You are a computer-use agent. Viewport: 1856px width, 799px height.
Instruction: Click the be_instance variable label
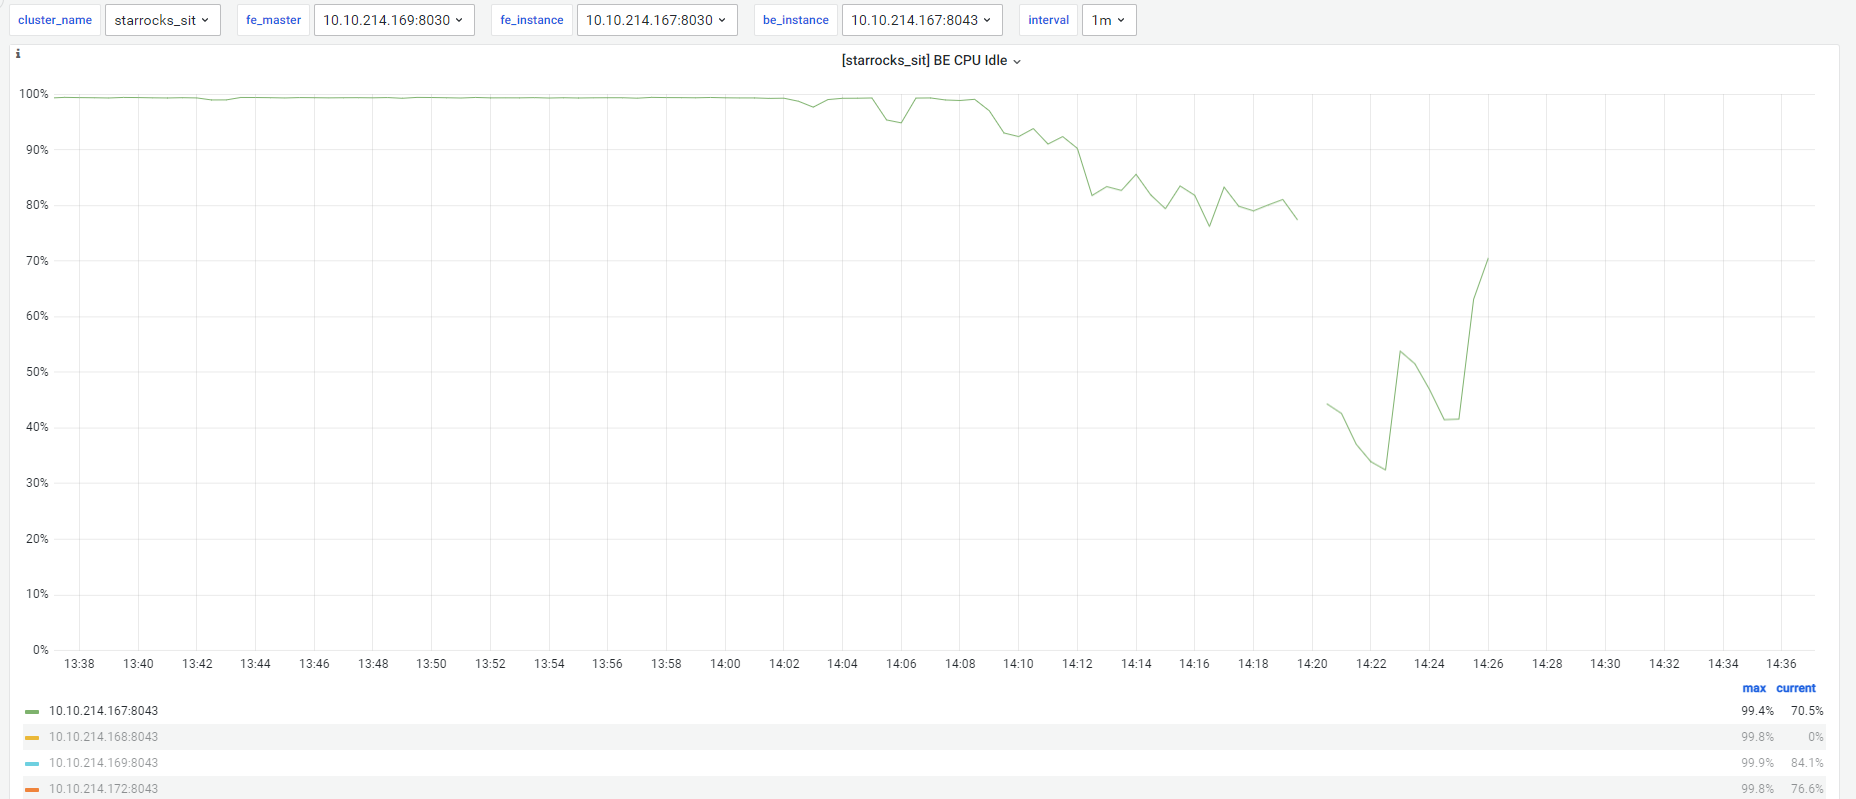(x=795, y=20)
